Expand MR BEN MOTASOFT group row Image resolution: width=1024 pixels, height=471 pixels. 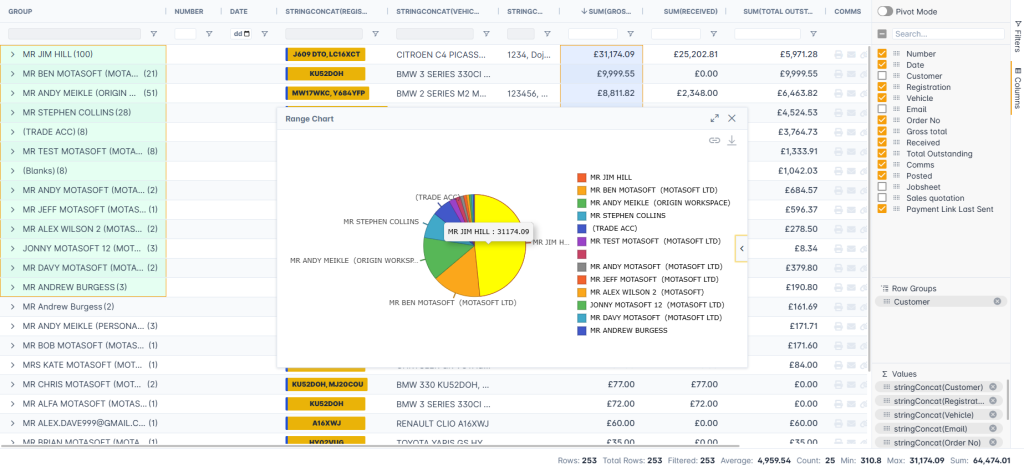coord(12,74)
